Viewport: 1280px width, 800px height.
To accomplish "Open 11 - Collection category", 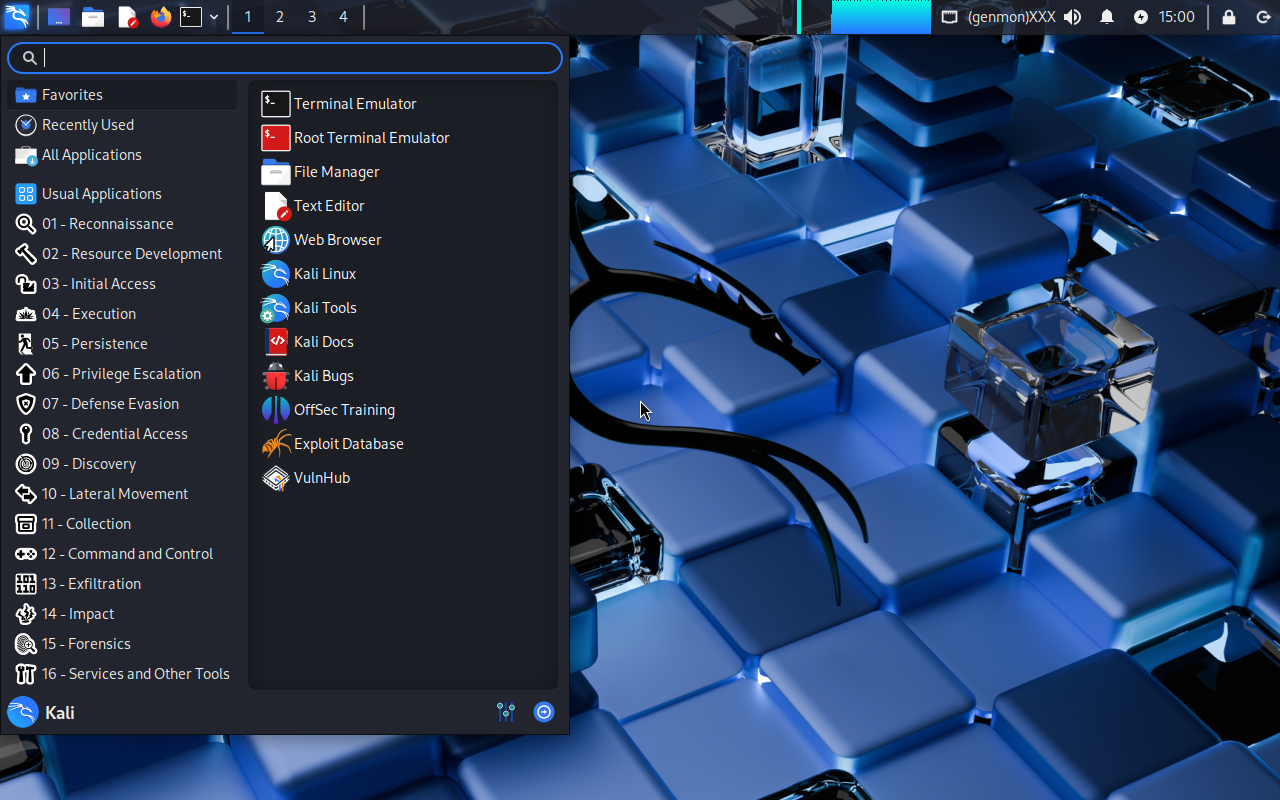I will tap(122, 524).
